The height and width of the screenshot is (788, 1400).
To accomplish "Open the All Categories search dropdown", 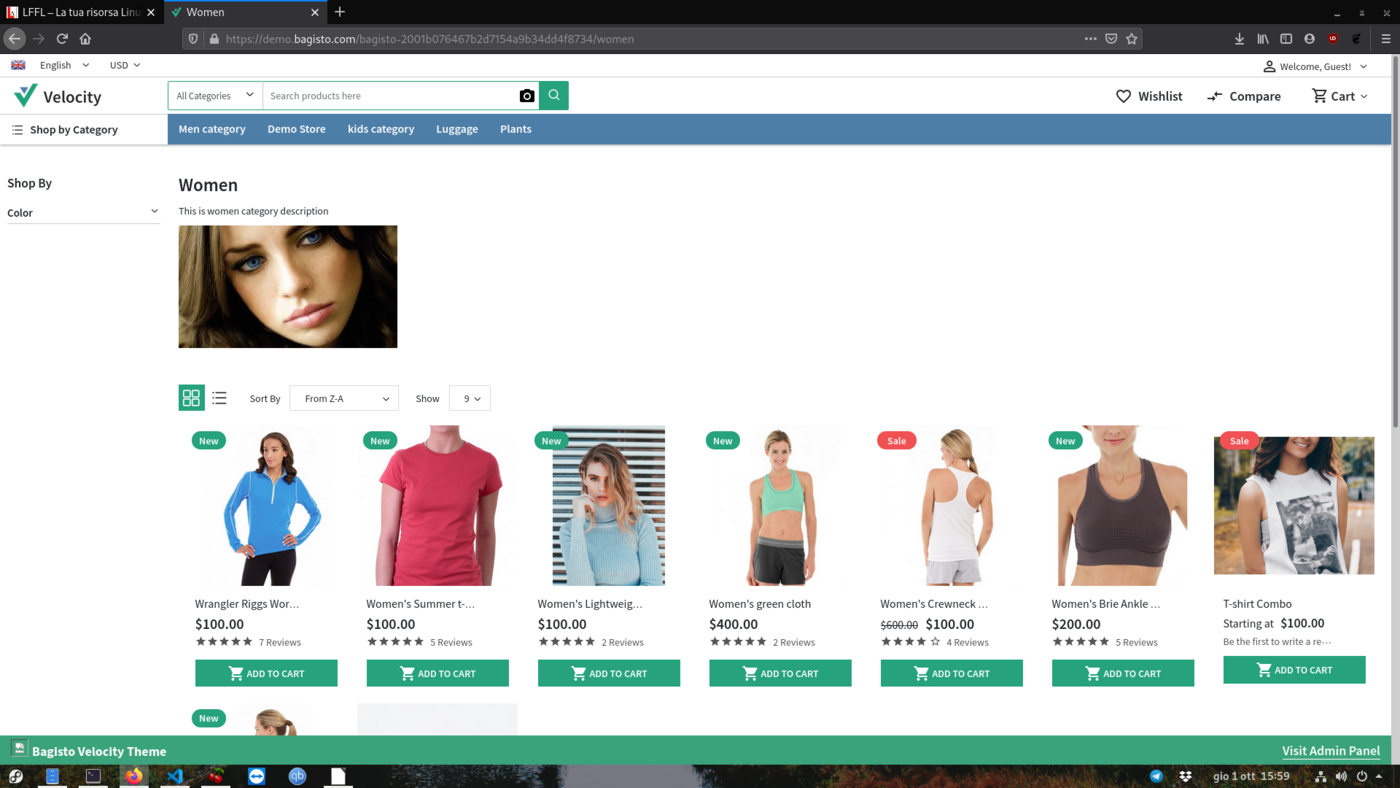I will click(x=215, y=96).
